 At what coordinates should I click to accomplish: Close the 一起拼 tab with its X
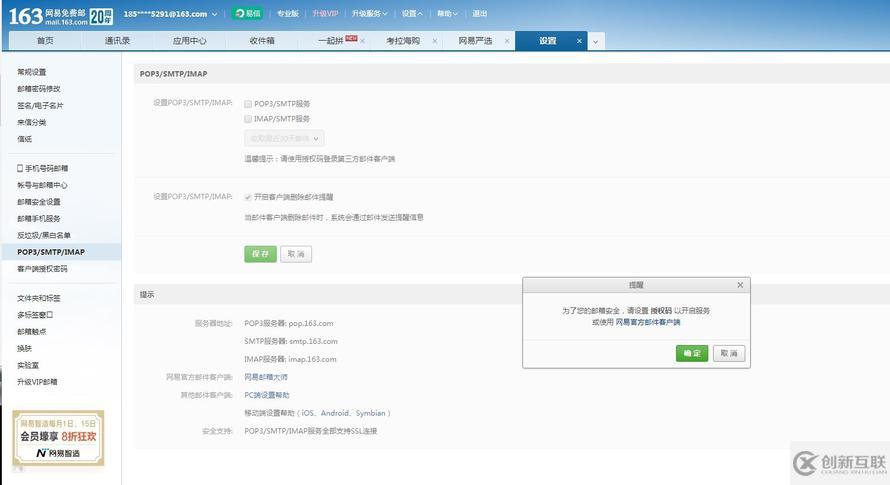click(362, 41)
